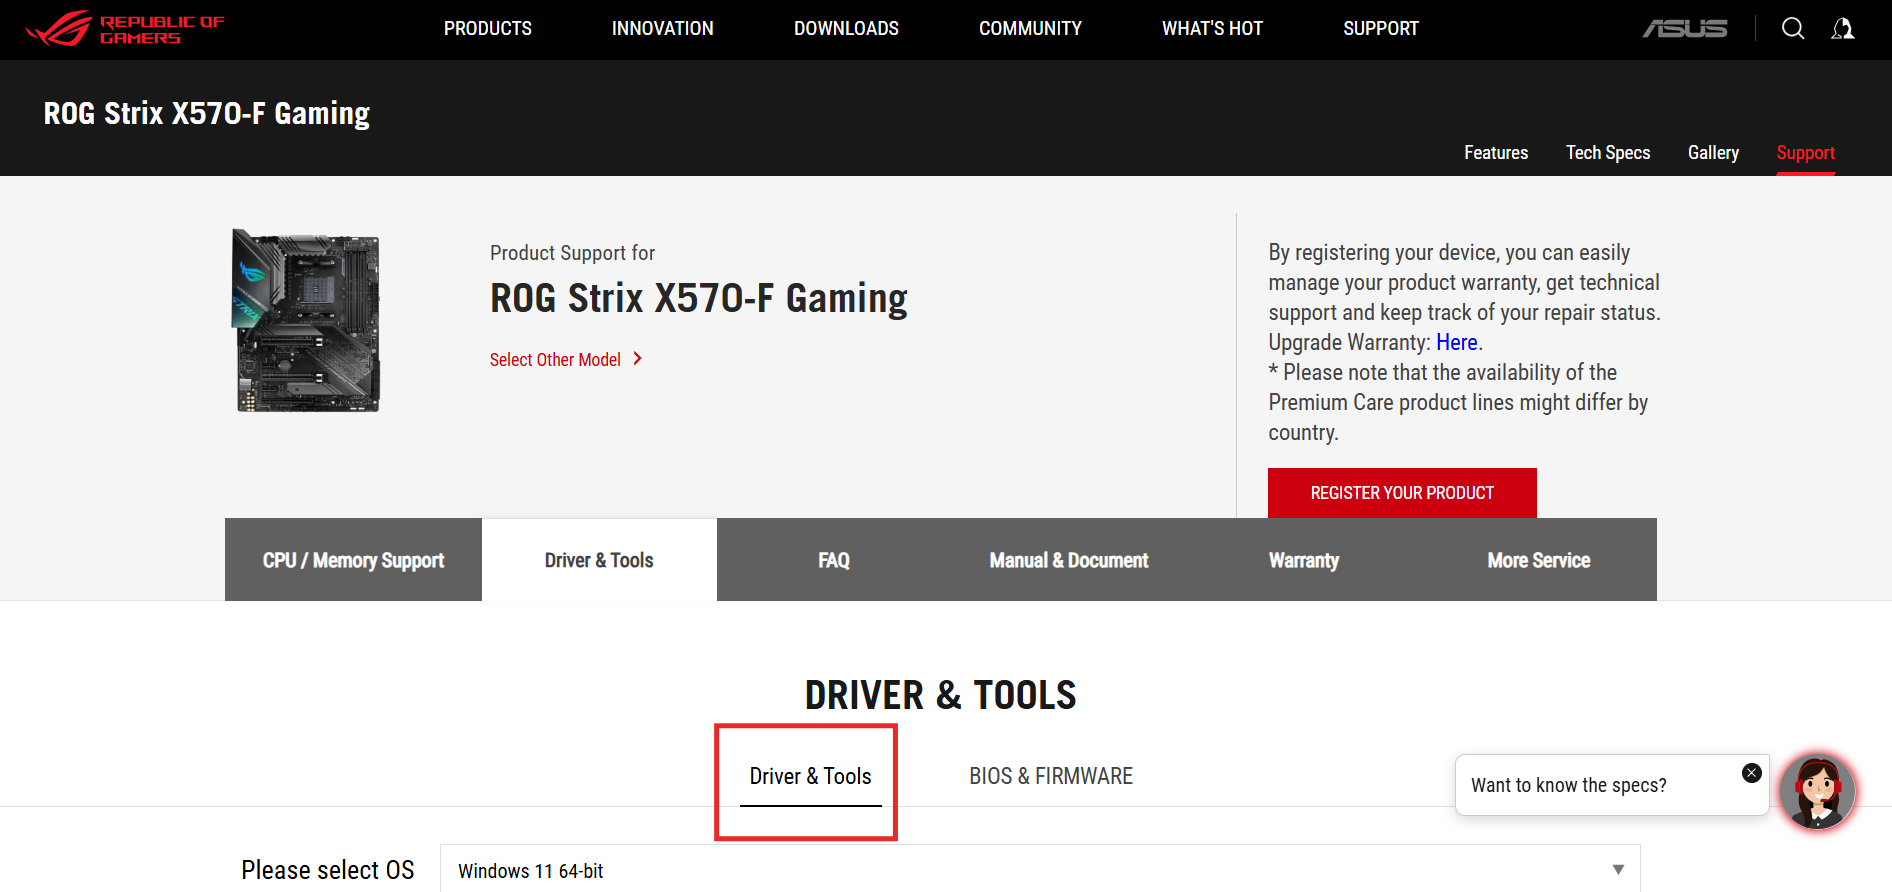Image resolution: width=1892 pixels, height=892 pixels.
Task: Click the Select Other Model link
Action: point(555,360)
